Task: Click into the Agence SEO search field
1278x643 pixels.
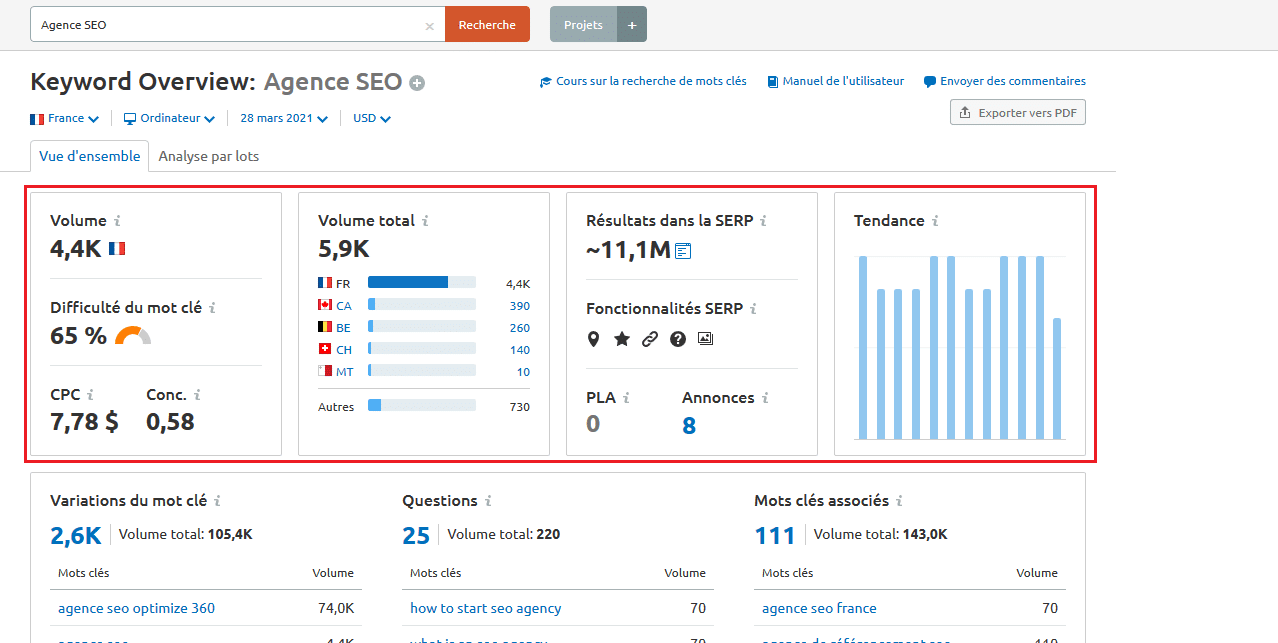Action: 225,25
